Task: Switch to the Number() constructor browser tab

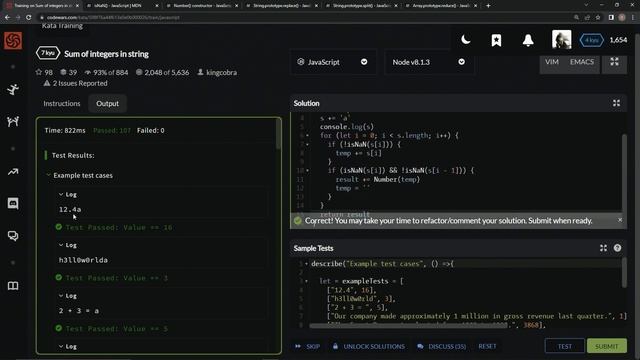Action: coord(203,6)
